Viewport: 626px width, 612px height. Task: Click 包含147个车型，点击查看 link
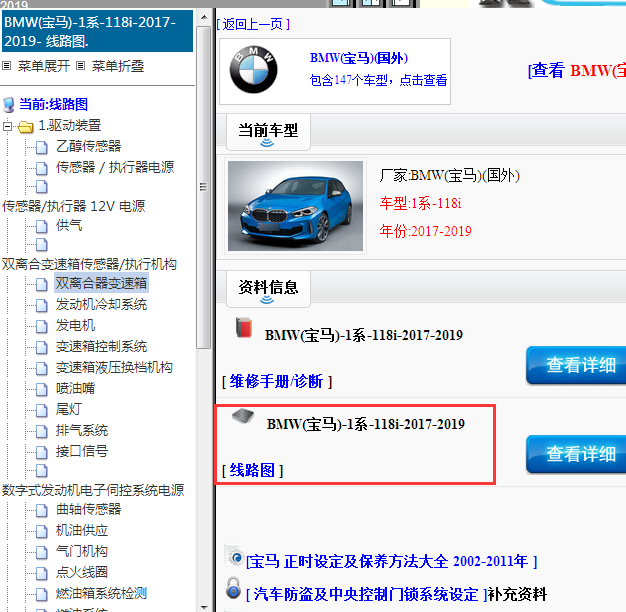click(x=378, y=80)
